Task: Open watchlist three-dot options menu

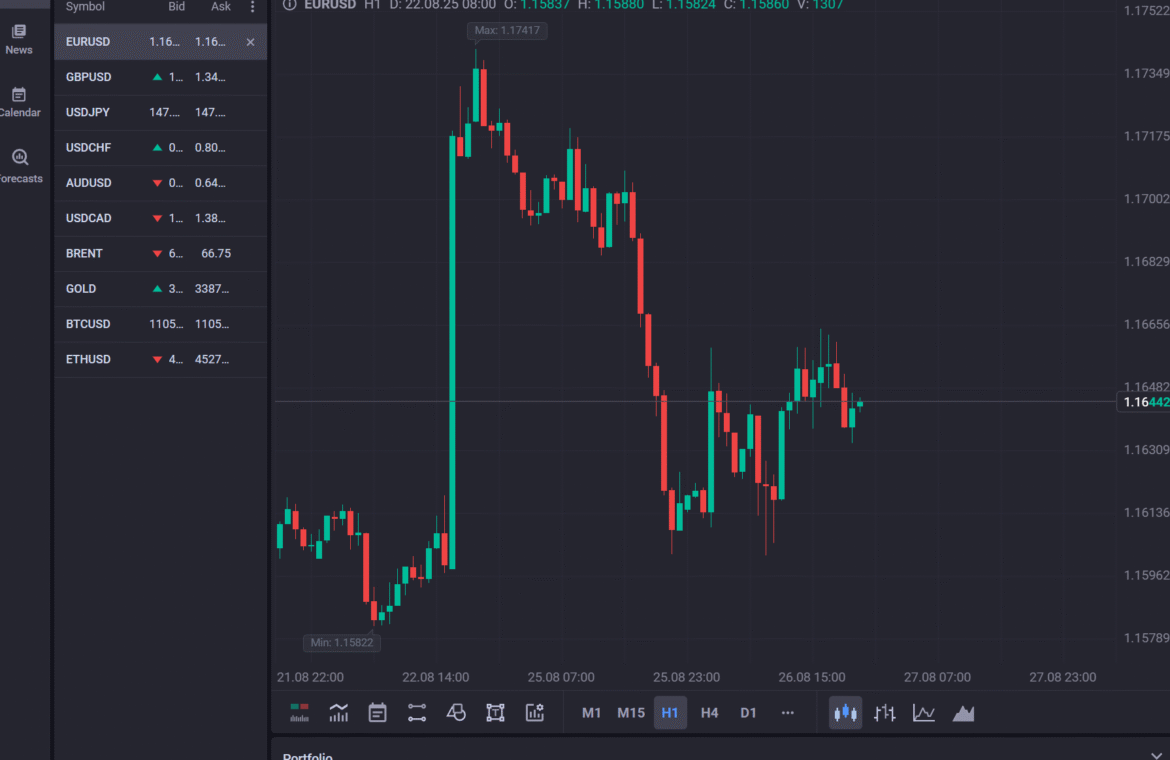Action: tap(252, 7)
